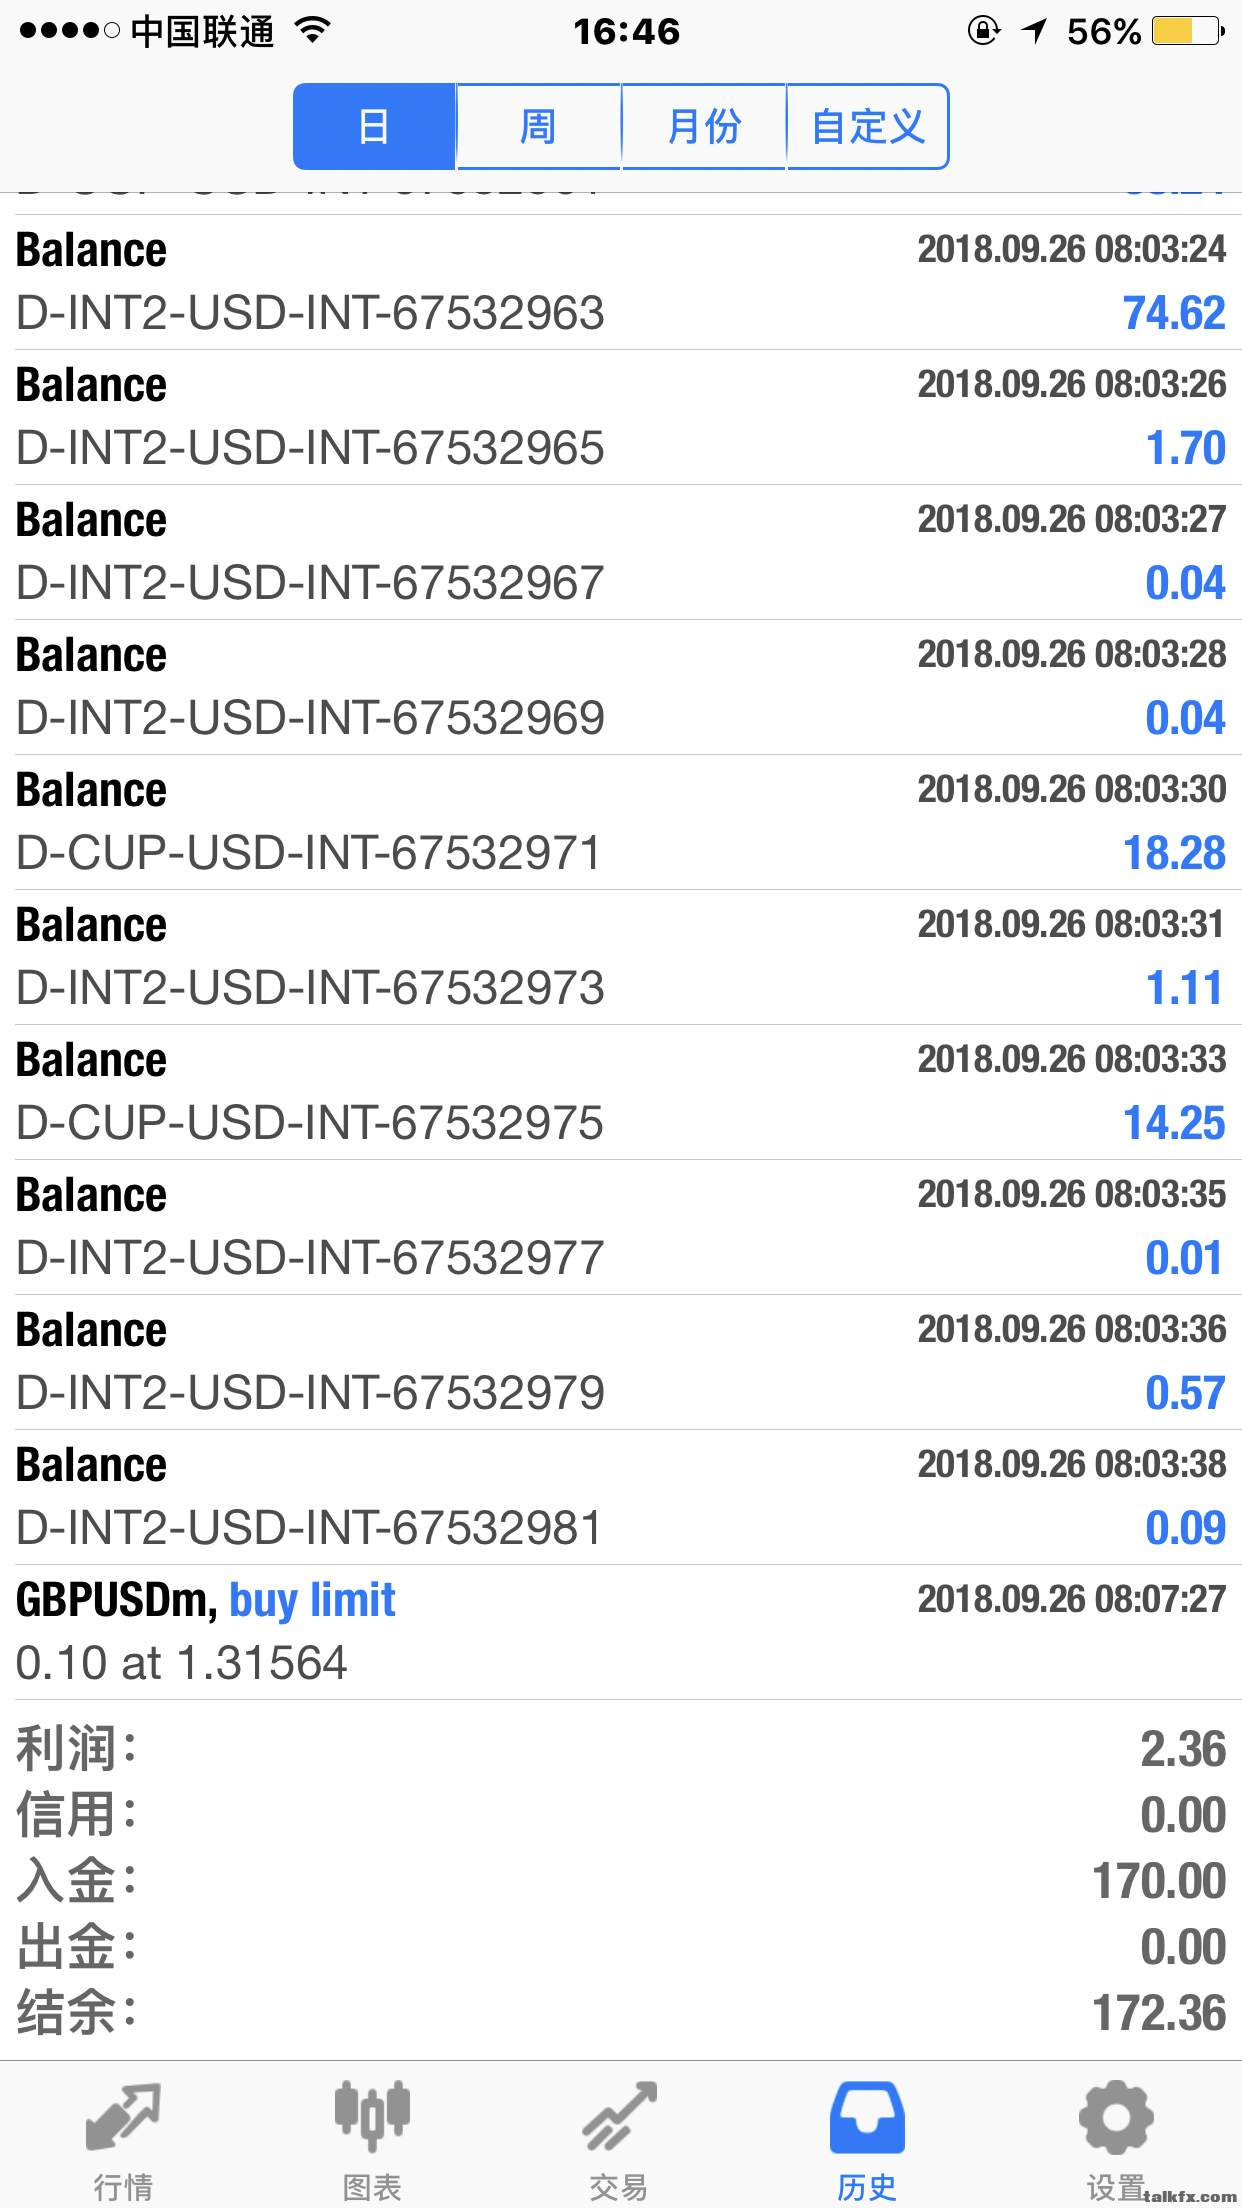Open the 设置 settings gear icon
Viewport: 1242px width, 2208px height.
(1116, 2118)
